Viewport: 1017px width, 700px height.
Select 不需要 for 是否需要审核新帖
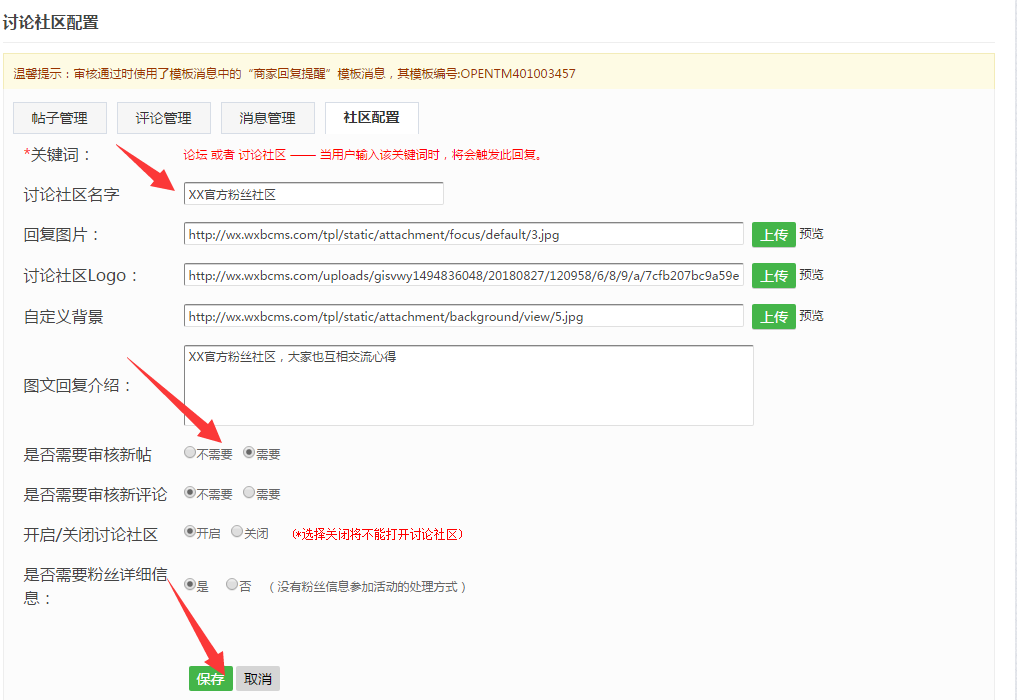(189, 452)
